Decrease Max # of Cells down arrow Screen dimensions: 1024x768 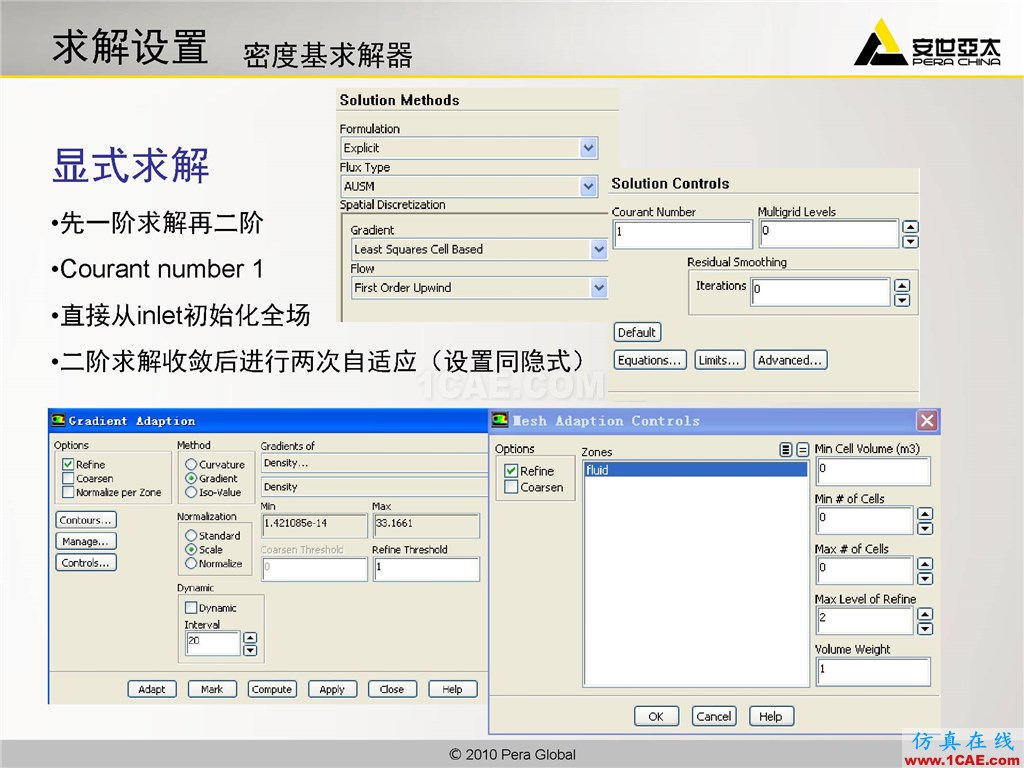tap(925, 579)
